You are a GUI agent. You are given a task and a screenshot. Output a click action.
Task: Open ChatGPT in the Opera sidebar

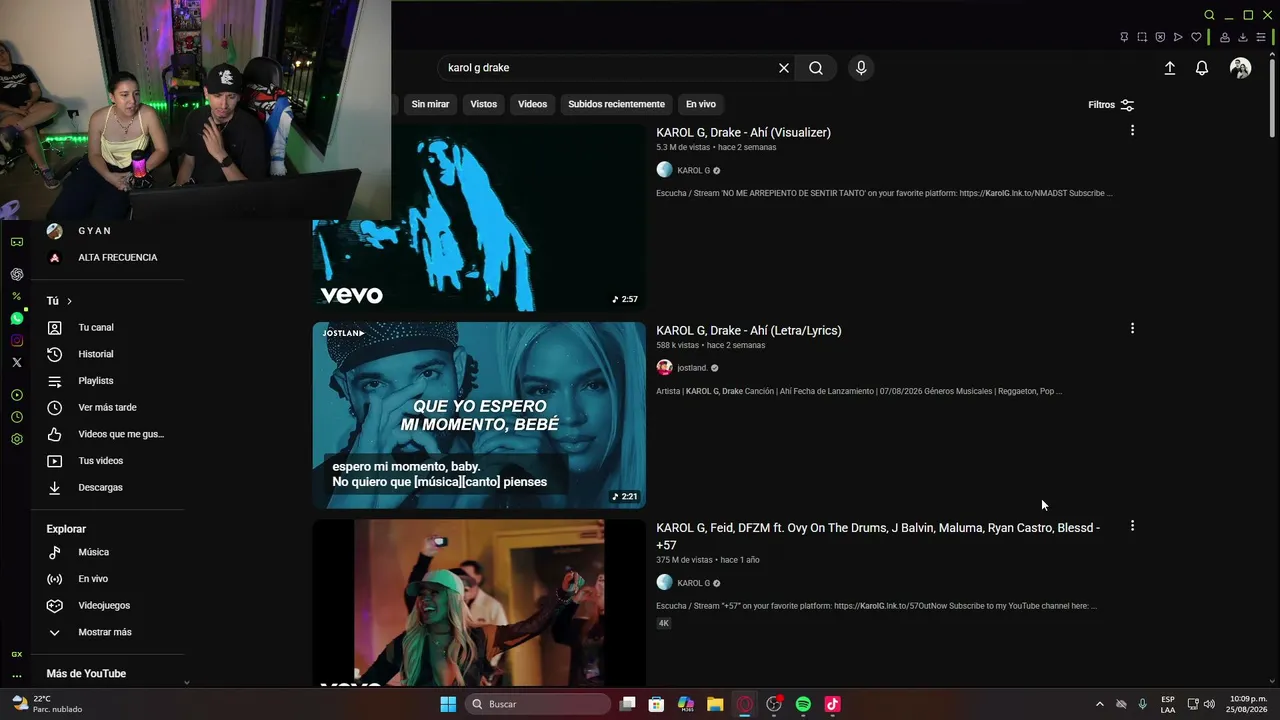16,274
